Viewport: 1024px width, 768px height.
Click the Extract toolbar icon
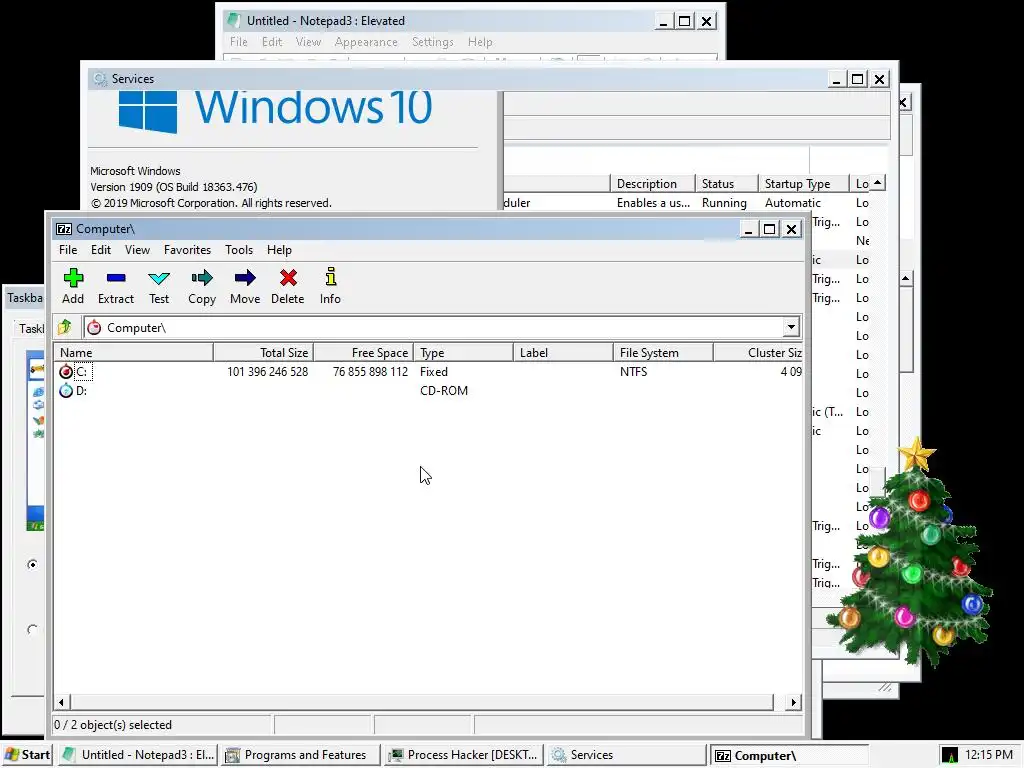click(116, 278)
